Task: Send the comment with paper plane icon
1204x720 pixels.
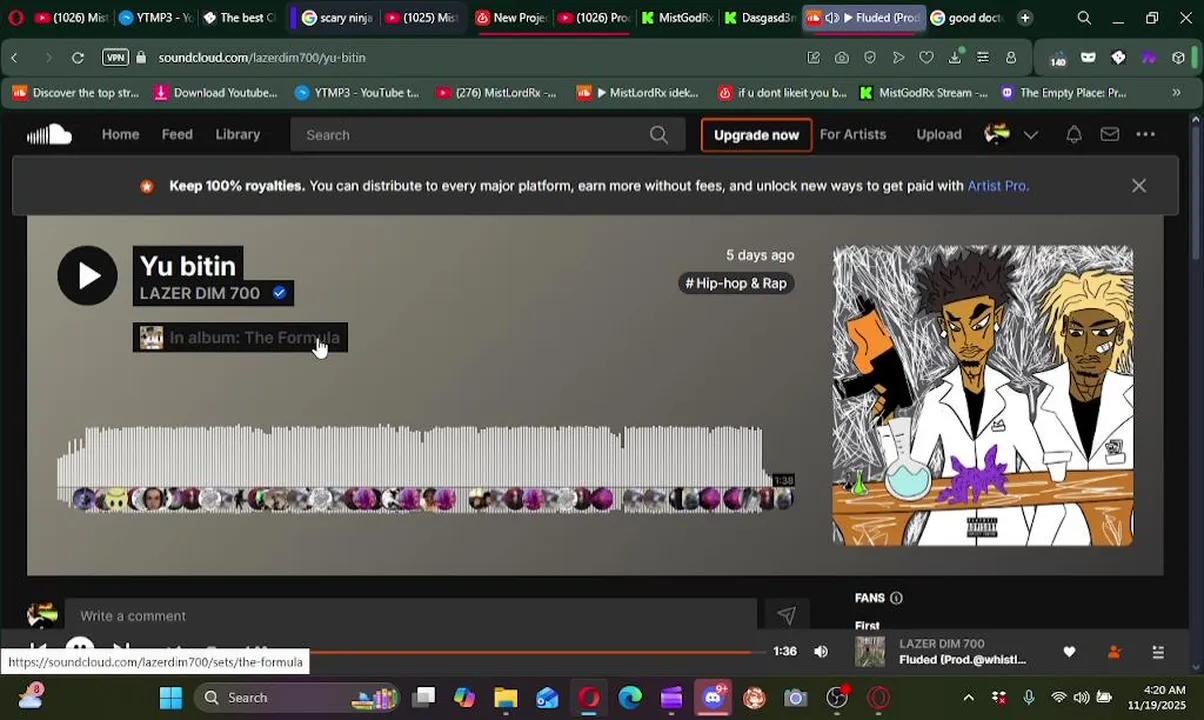Action: [x=786, y=616]
